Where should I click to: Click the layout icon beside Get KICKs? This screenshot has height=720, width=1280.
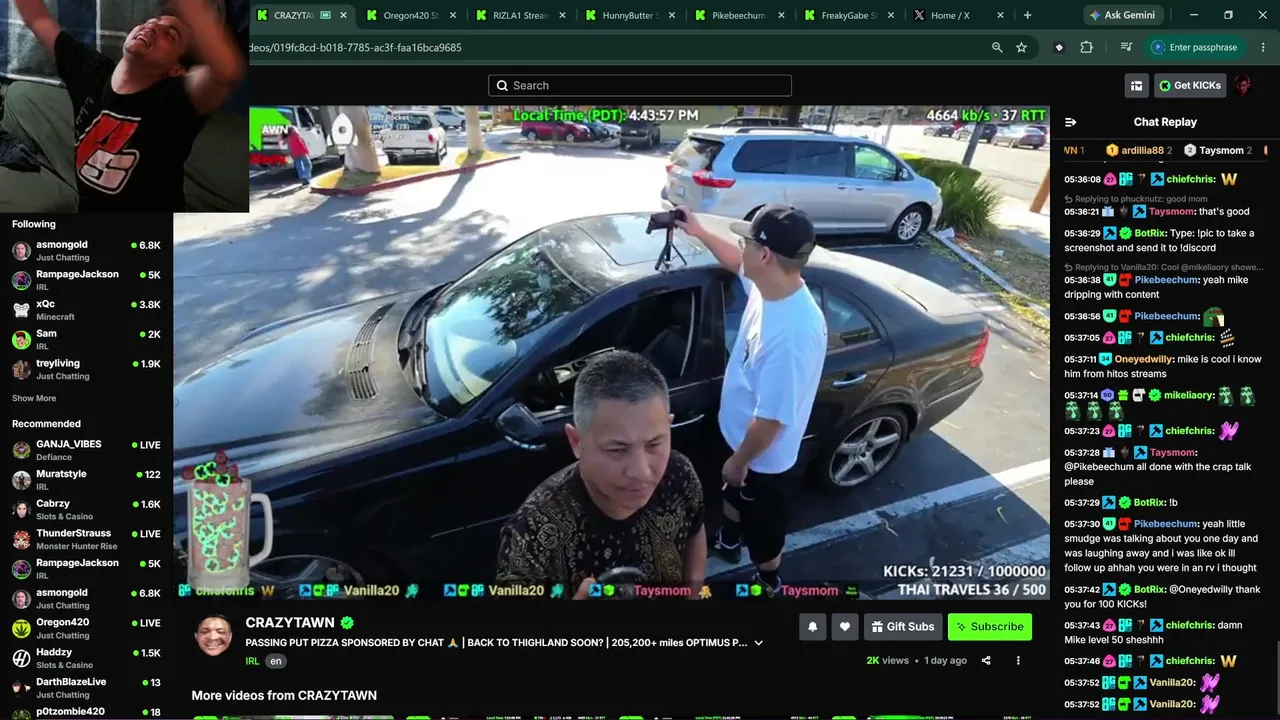(1136, 86)
